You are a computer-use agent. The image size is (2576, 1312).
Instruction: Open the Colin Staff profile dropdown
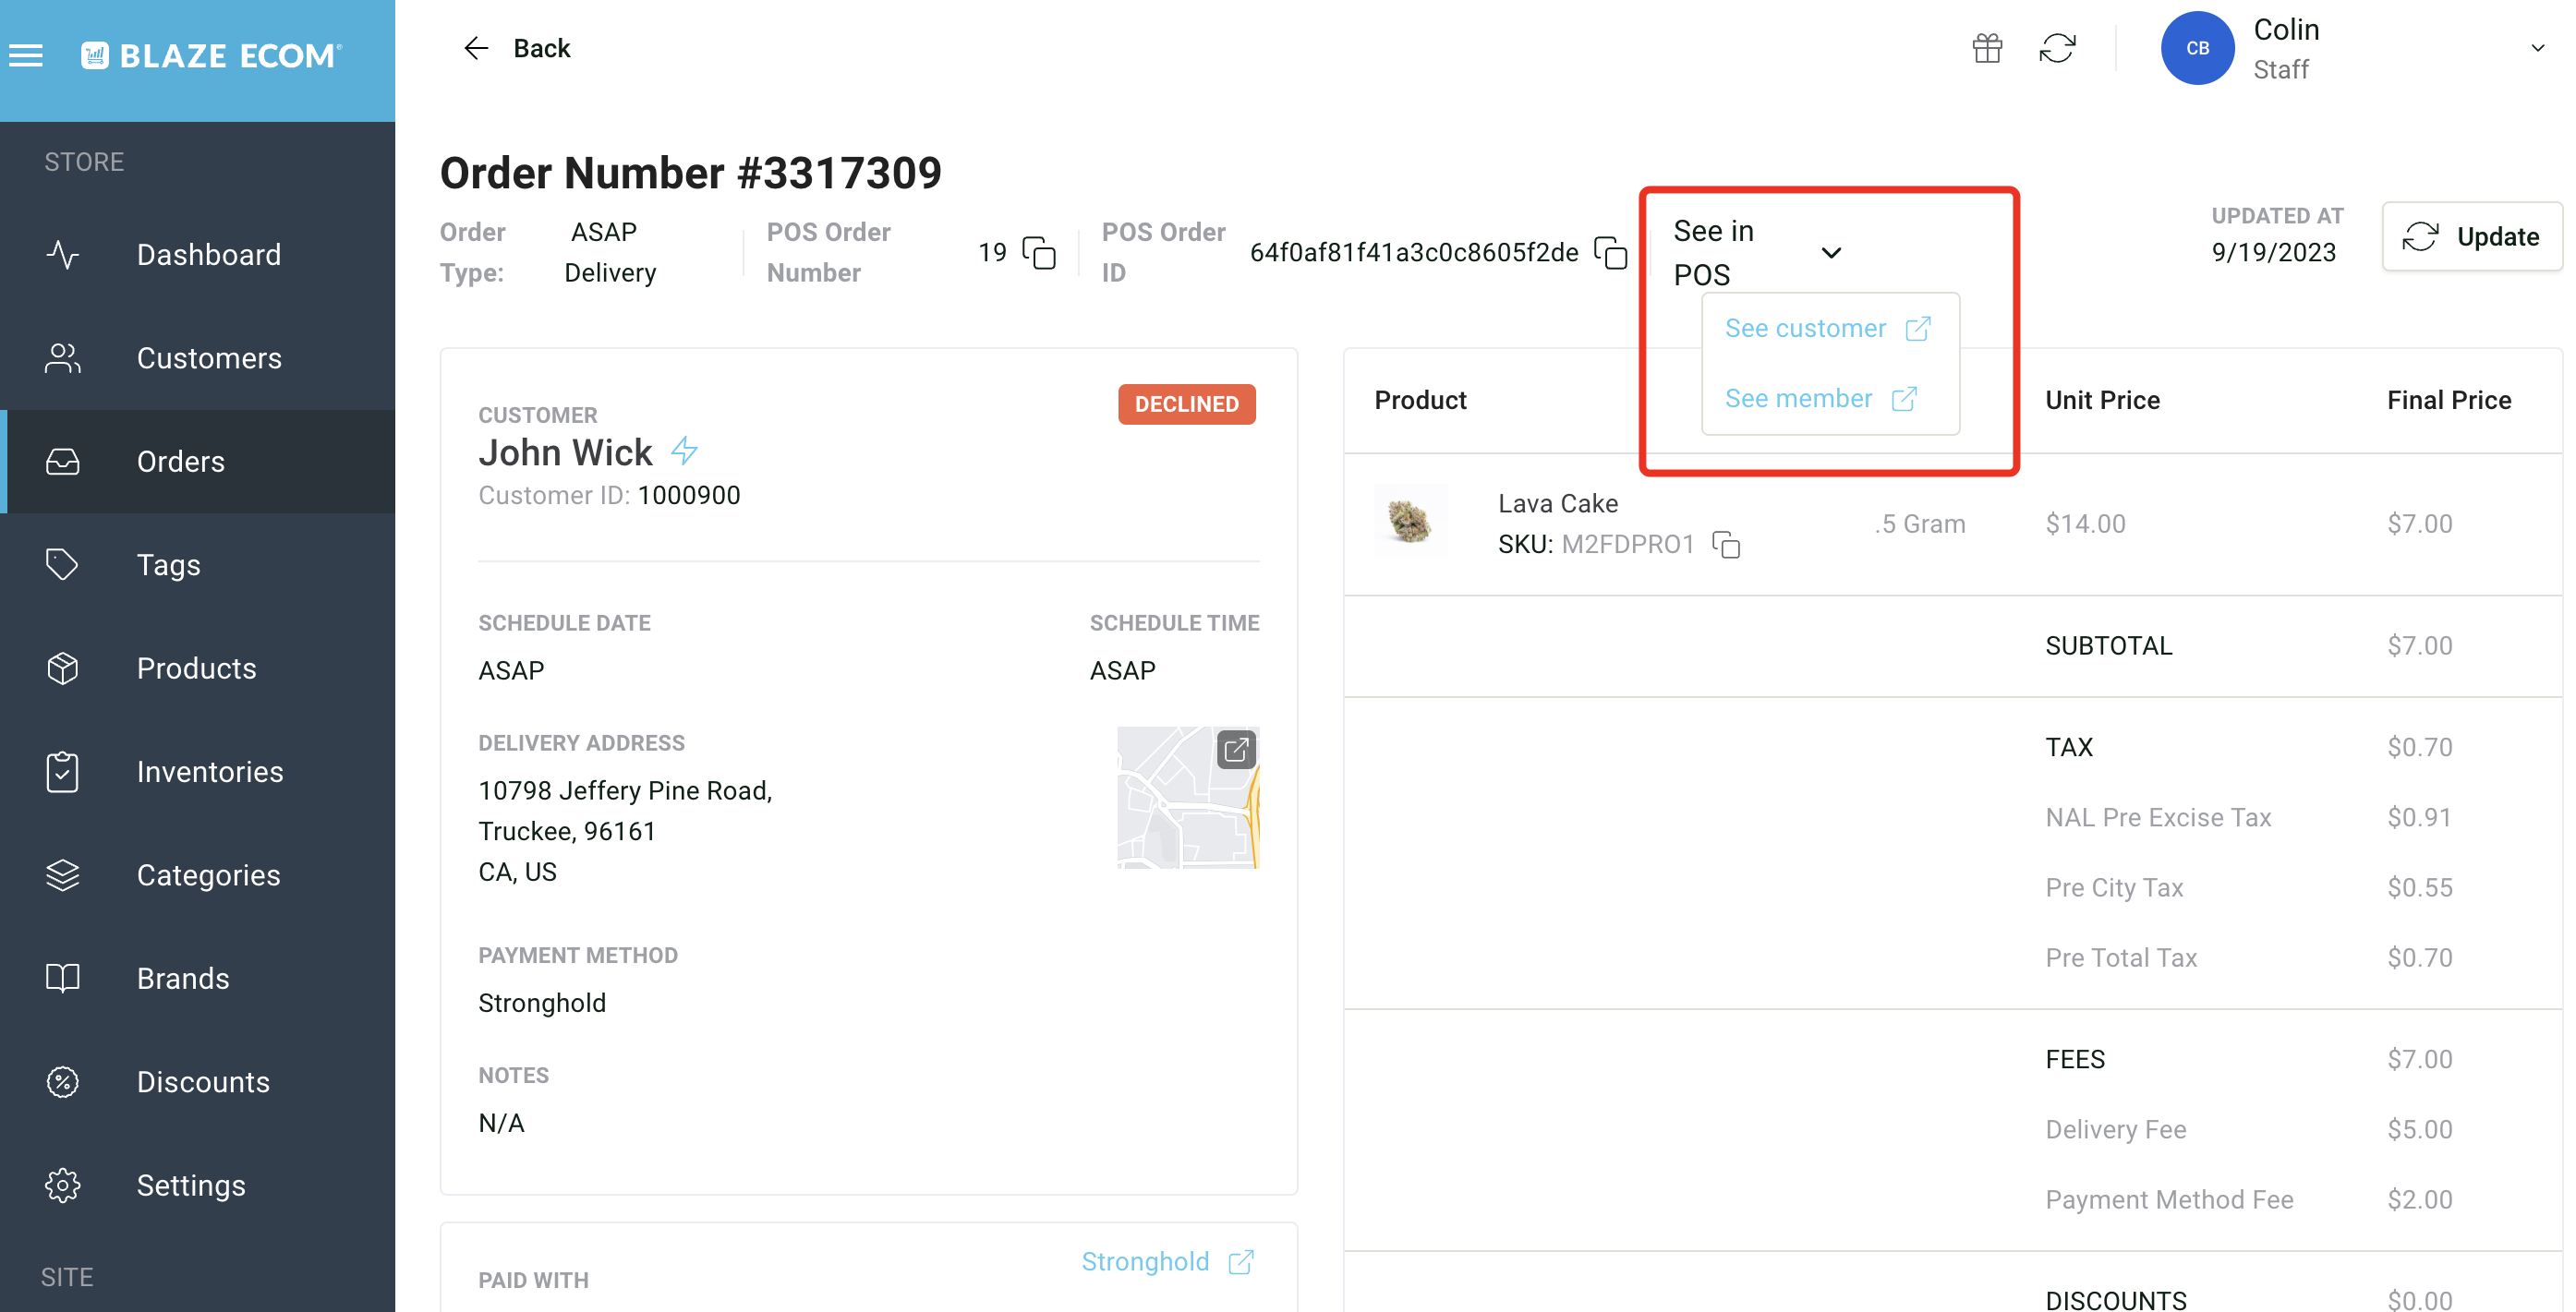[x=2538, y=47]
